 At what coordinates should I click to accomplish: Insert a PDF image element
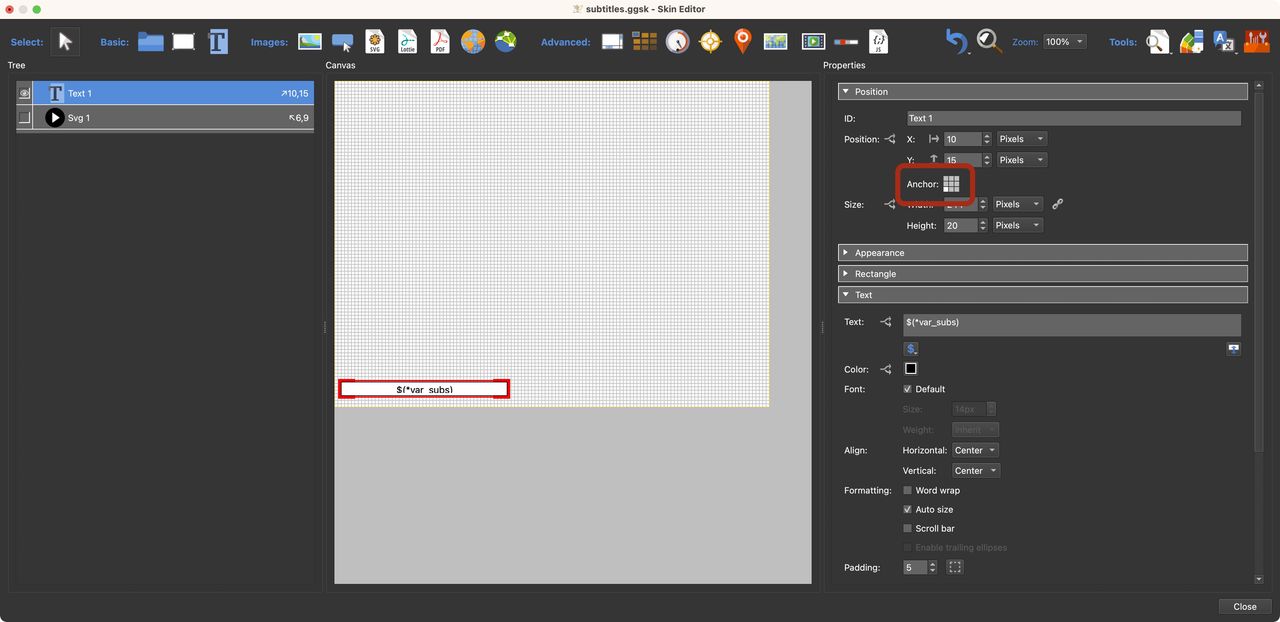point(440,41)
